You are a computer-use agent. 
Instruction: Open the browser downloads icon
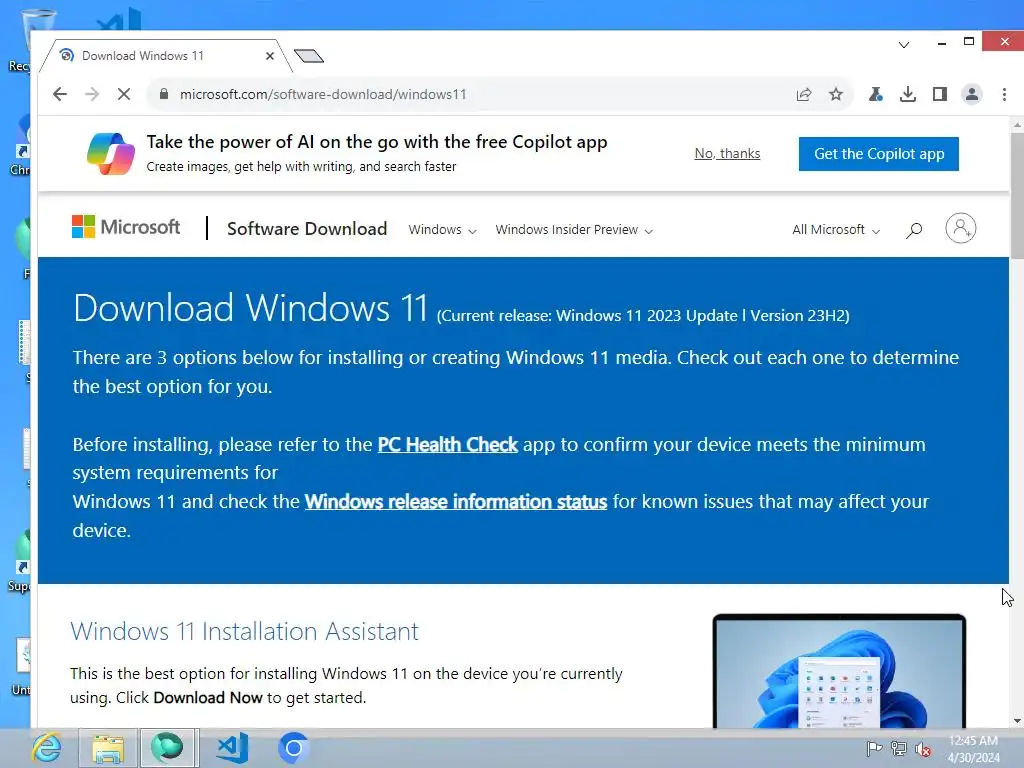(x=908, y=94)
